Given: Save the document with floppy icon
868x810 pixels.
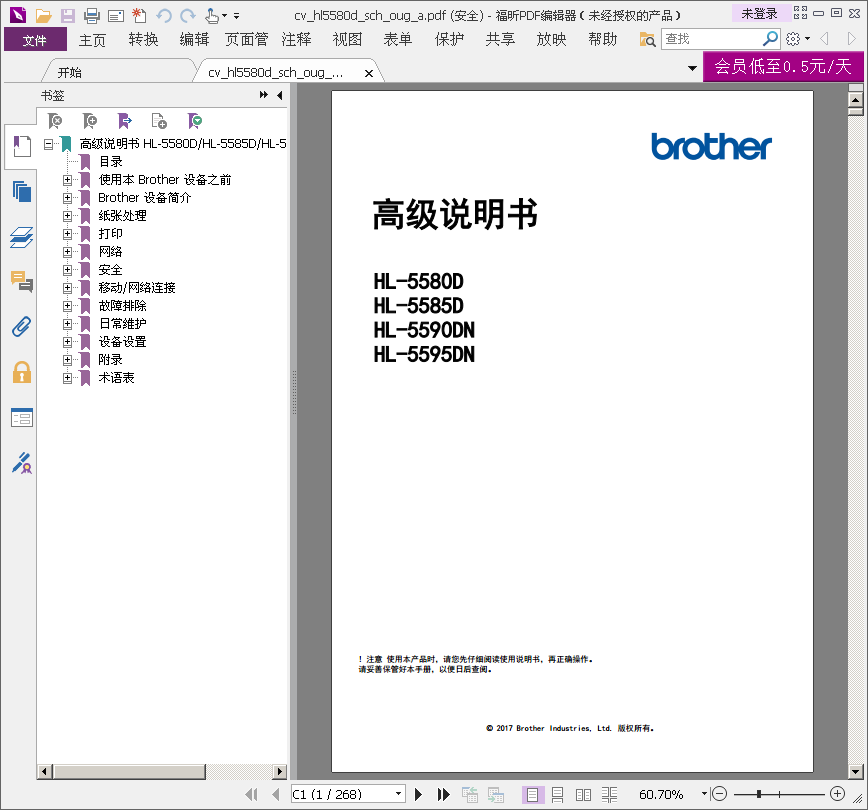Looking at the screenshot, I should (68, 16).
